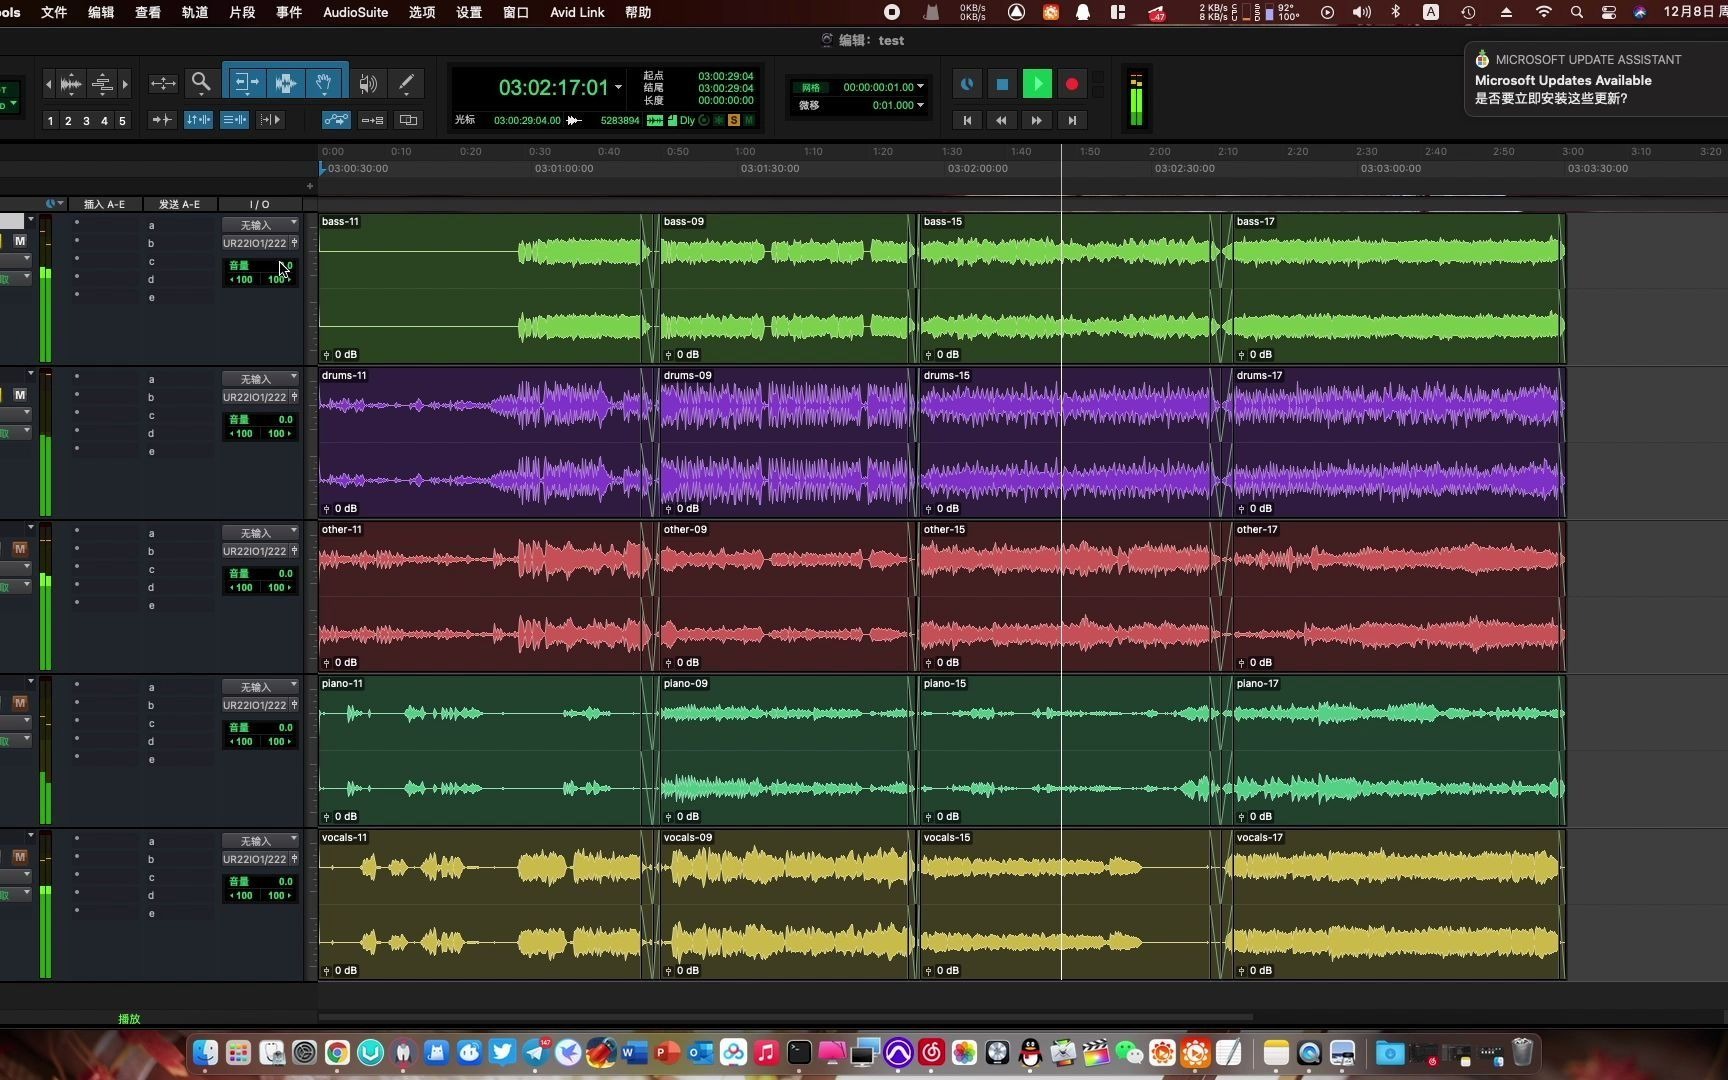Toggle Insertion Follows Playback
The width and height of the screenshot is (1728, 1080).
(270, 120)
